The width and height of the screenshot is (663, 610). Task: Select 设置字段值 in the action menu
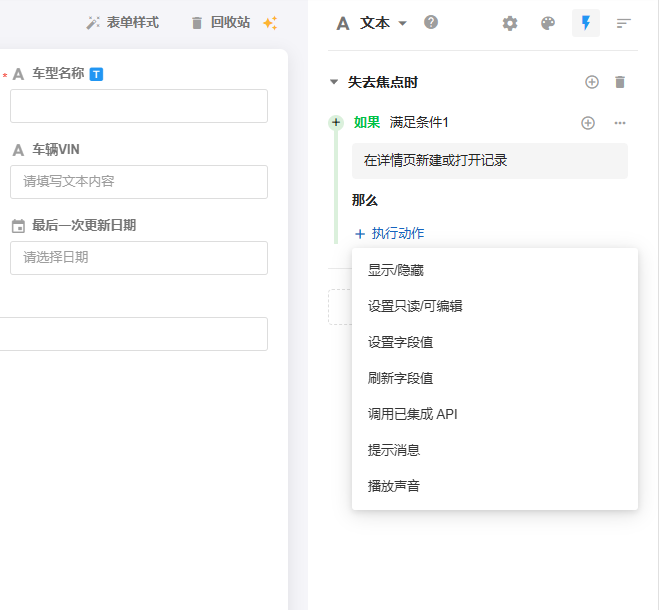point(400,342)
